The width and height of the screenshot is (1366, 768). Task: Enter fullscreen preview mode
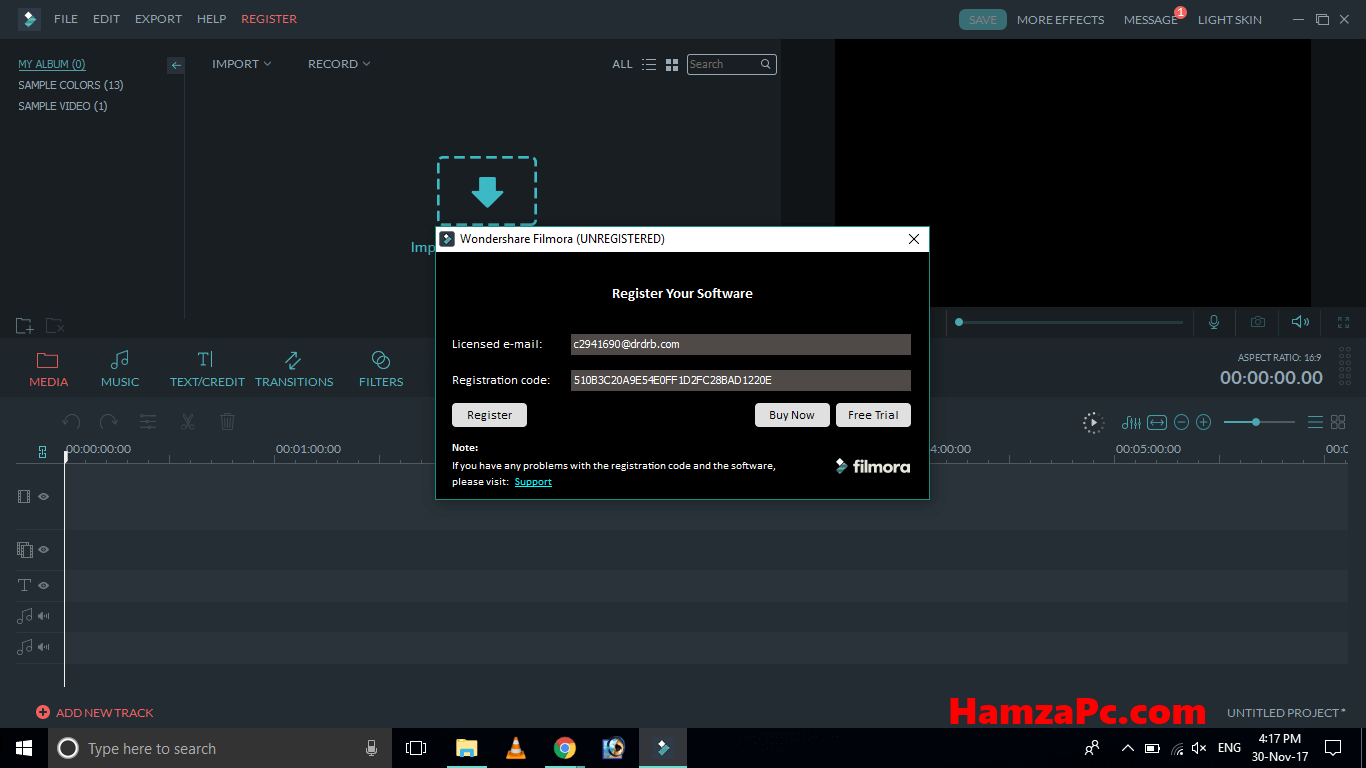click(x=1343, y=322)
